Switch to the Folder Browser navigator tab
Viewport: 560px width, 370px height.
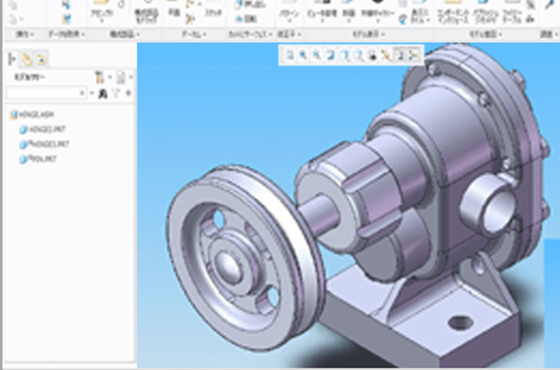(26, 59)
